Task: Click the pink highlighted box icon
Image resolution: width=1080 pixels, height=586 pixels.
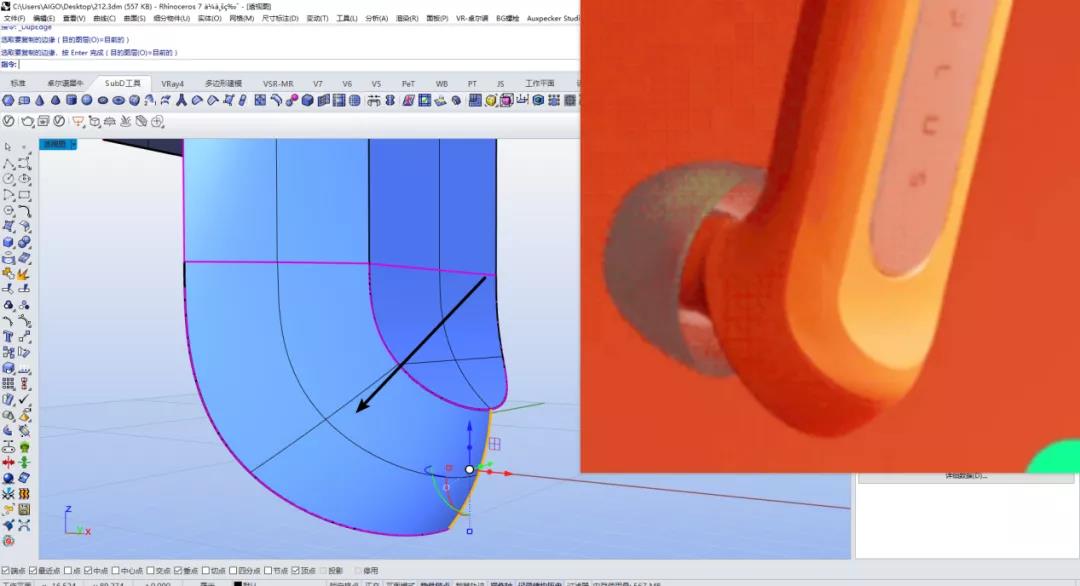Action: click(506, 101)
